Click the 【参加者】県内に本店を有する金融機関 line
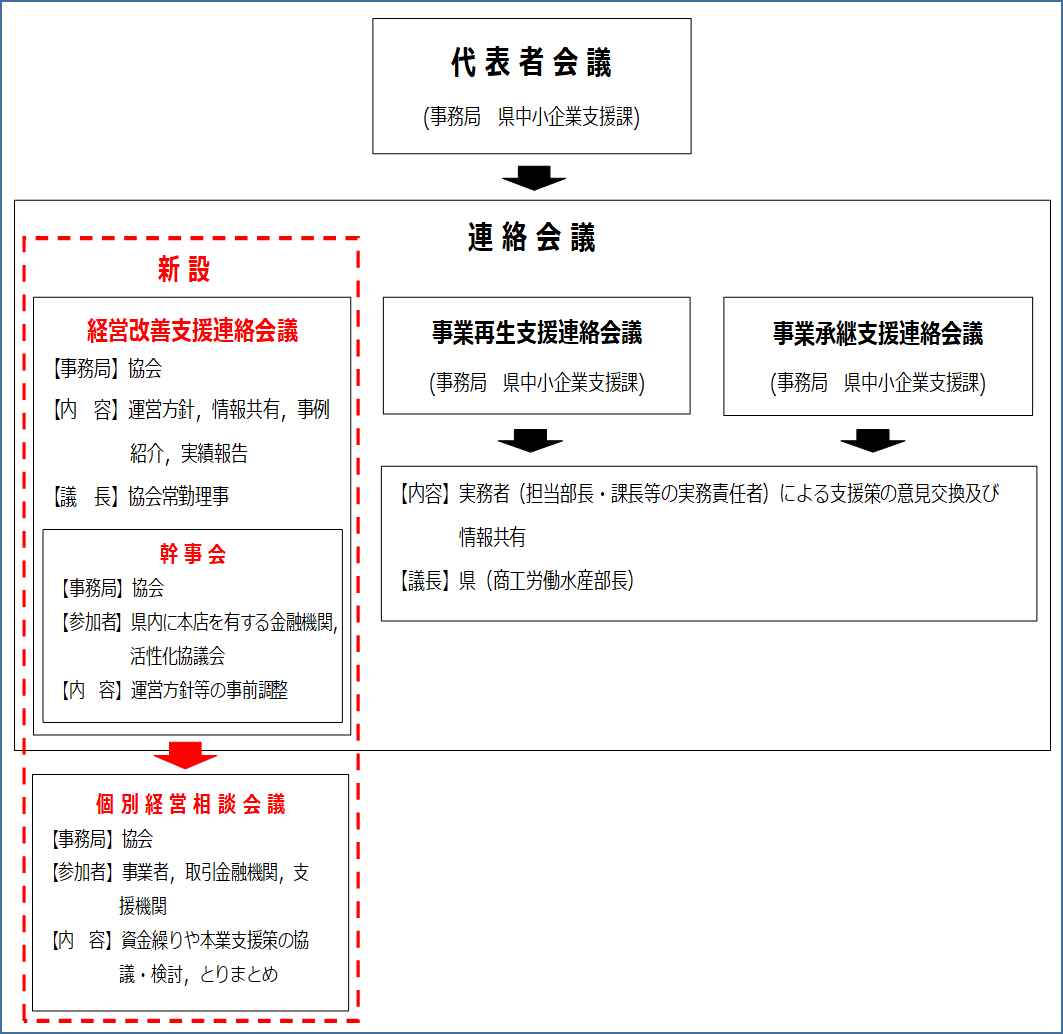The image size is (1063, 1034). (199, 622)
